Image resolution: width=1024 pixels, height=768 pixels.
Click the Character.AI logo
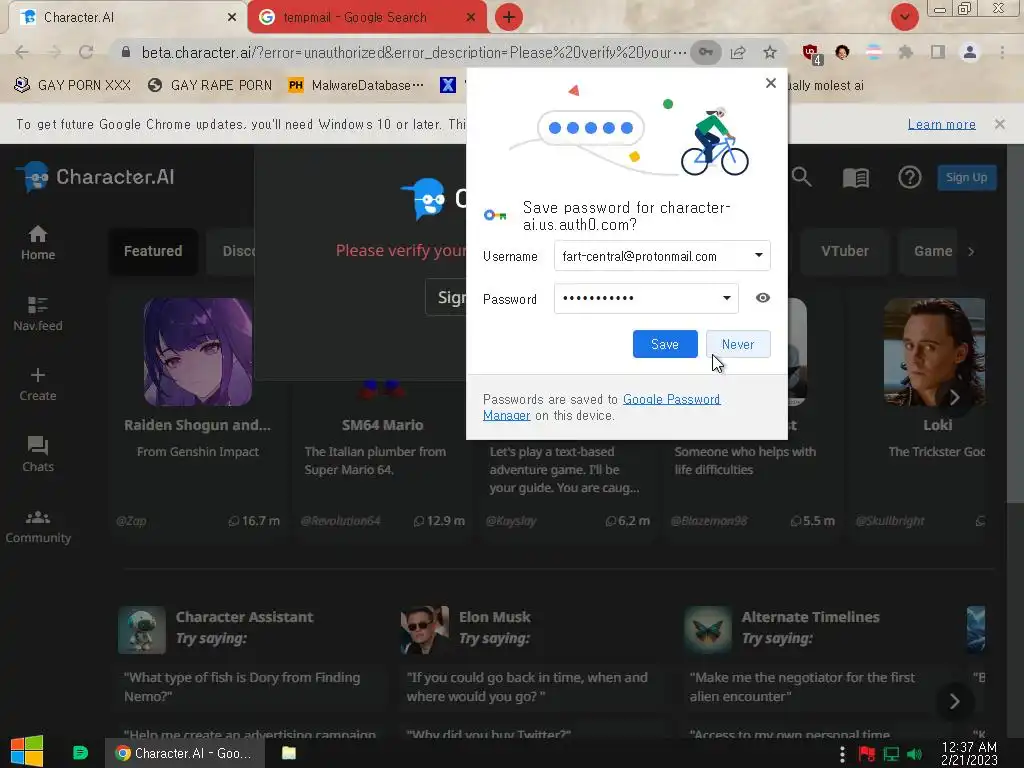[x=96, y=177]
